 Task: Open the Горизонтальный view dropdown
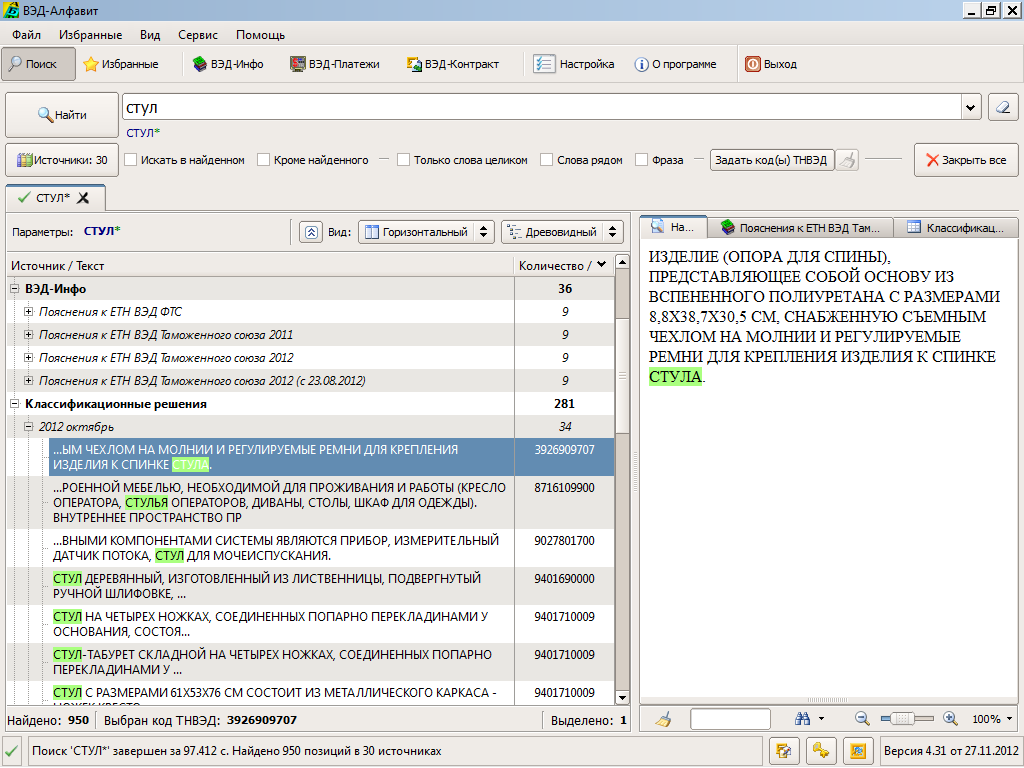tap(426, 232)
